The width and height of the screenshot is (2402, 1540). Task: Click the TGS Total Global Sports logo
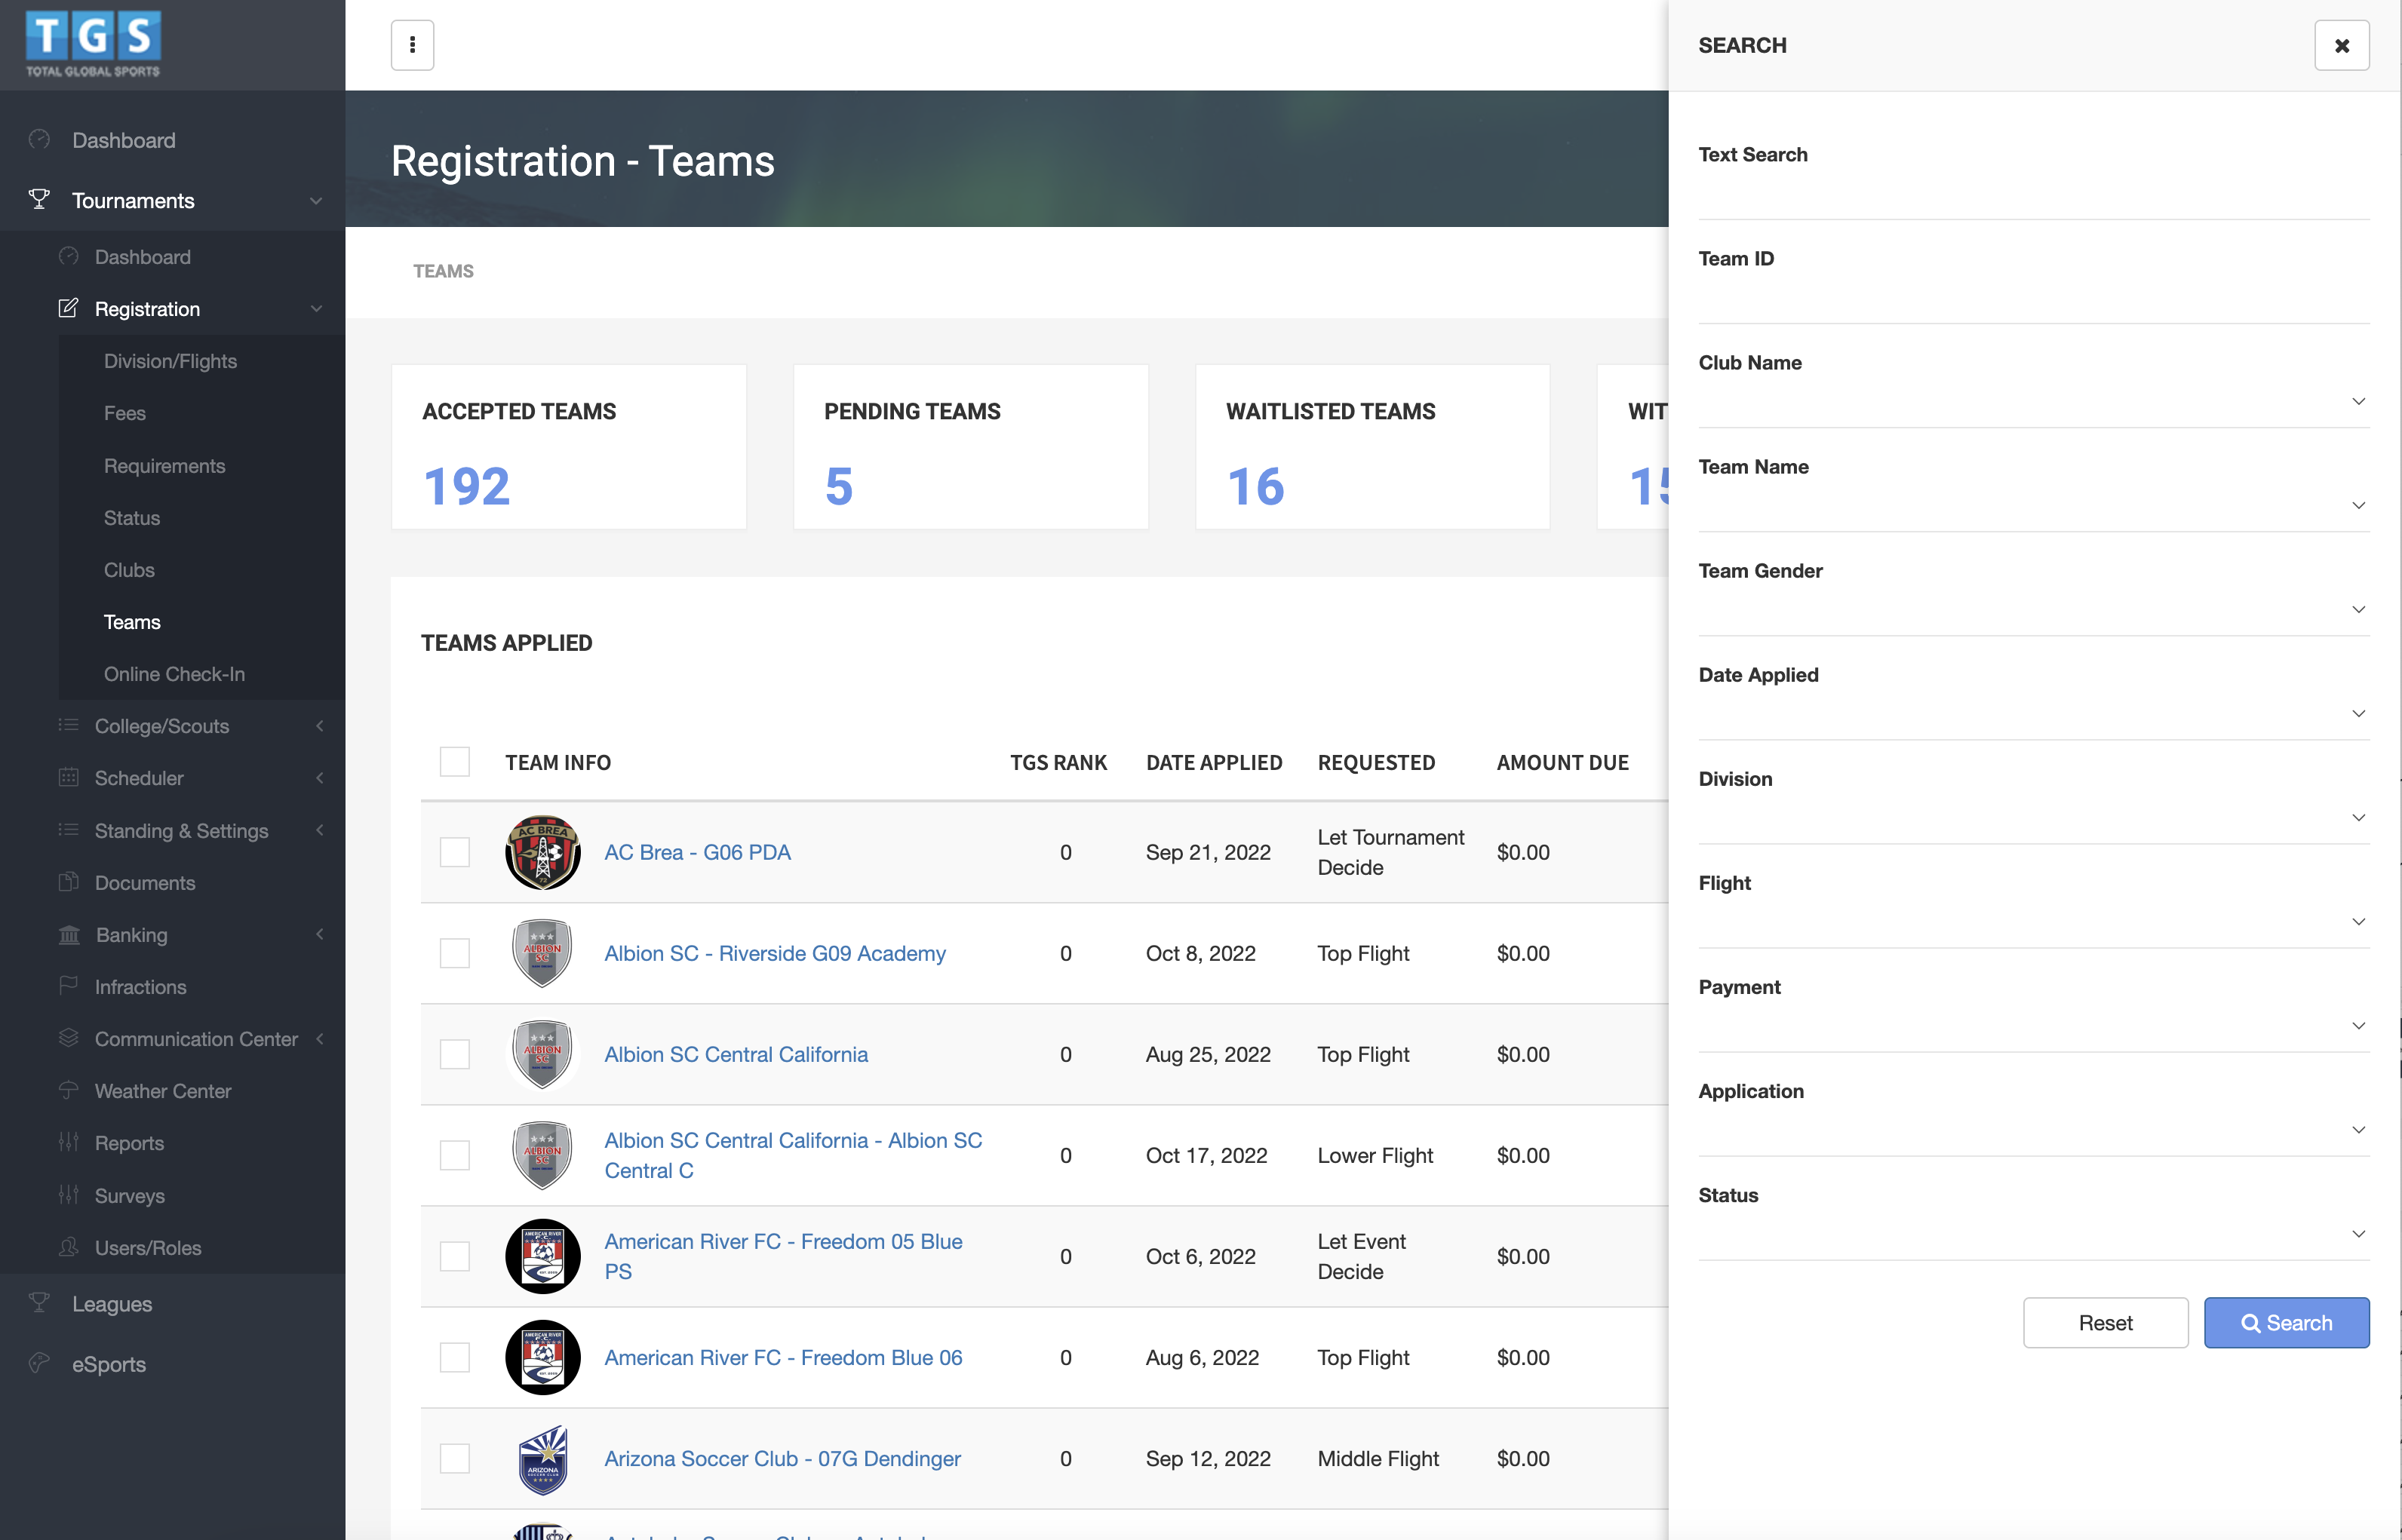(93, 44)
